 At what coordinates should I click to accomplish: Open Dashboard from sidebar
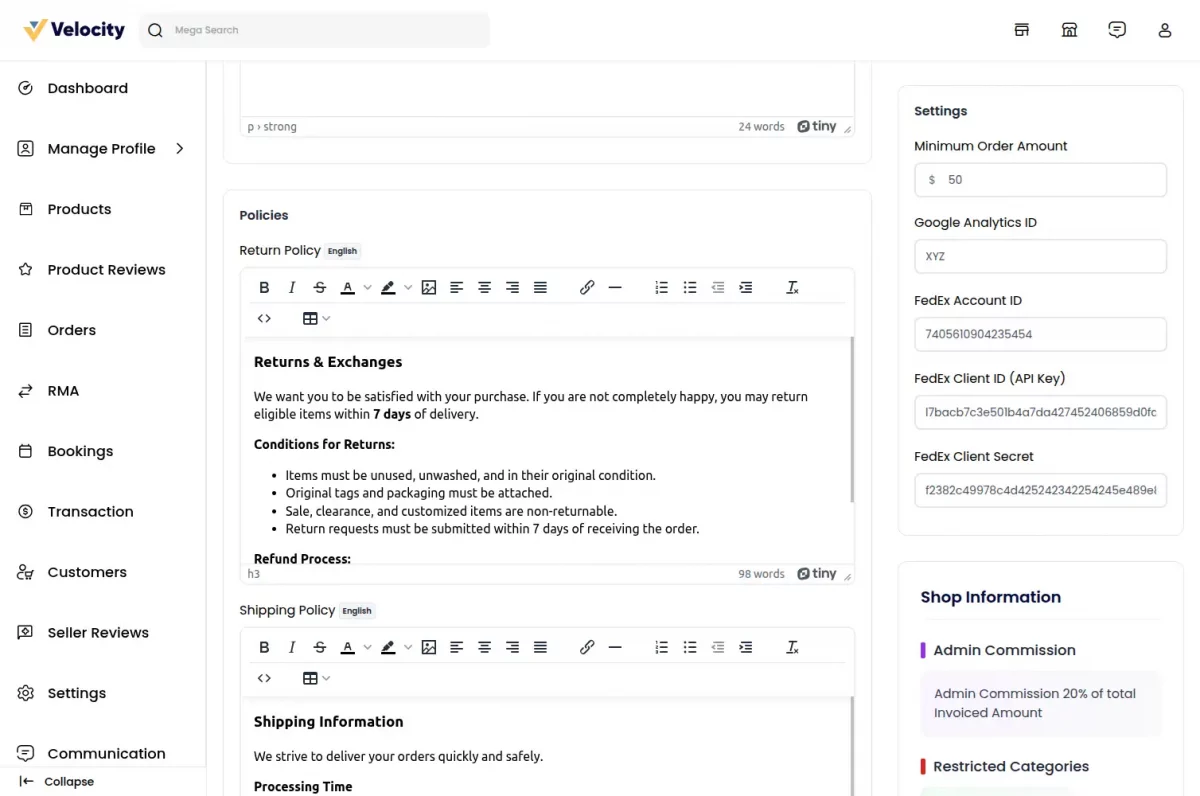(87, 88)
